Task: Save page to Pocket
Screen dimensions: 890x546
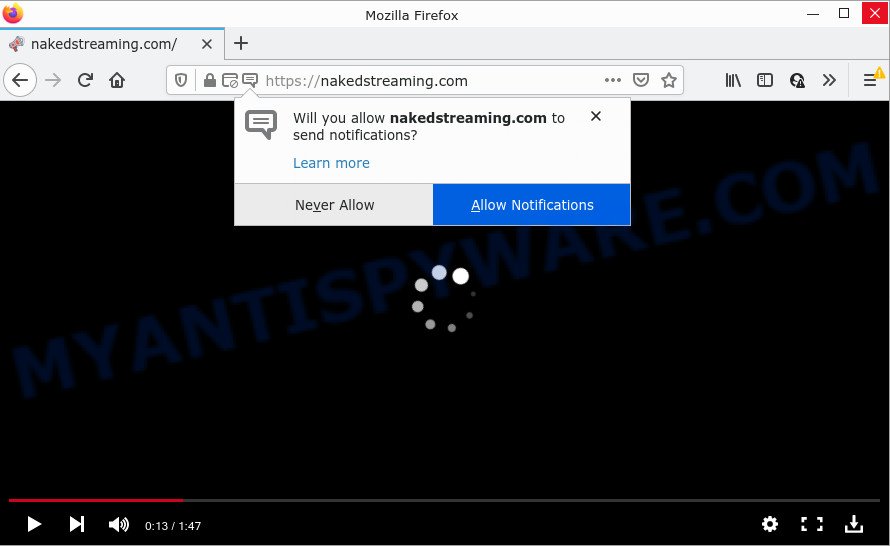Action: (641, 80)
